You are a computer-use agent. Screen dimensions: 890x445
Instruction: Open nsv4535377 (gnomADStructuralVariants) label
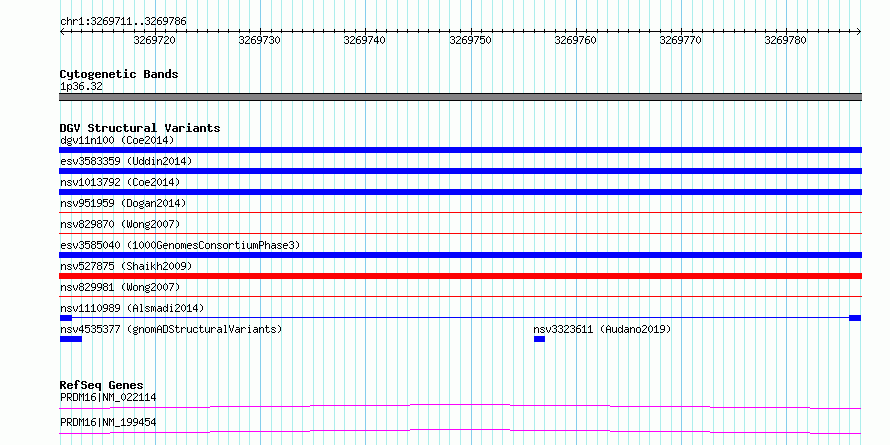point(171,329)
